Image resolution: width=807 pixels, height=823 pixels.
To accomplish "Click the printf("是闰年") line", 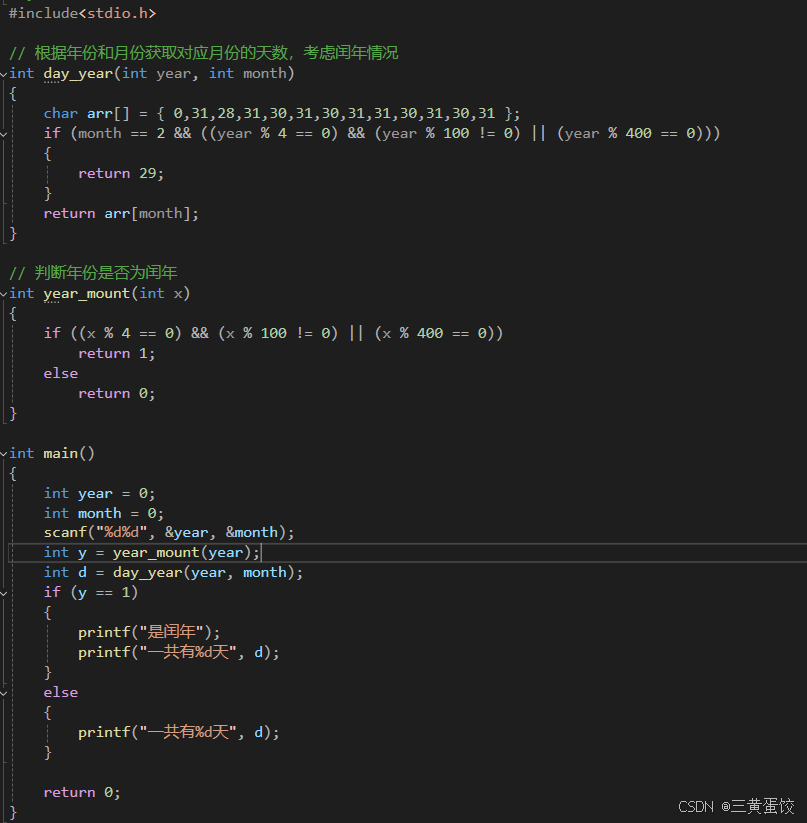I will pos(149,632).
